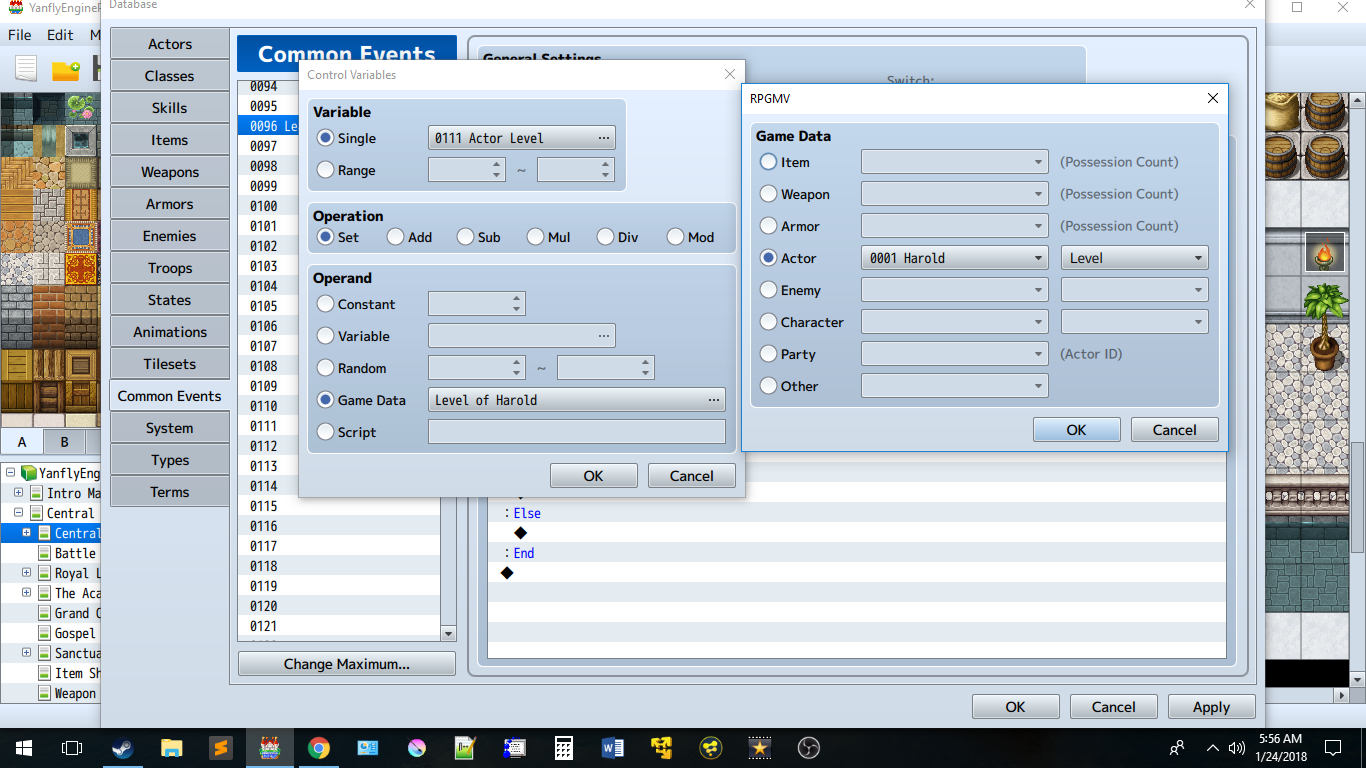
Task: Choose the Sub operation
Action: click(x=465, y=237)
